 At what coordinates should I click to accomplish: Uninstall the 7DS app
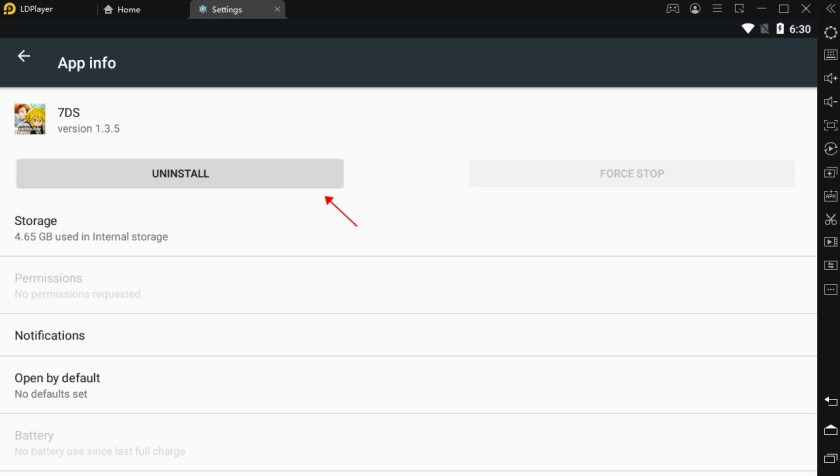(180, 173)
